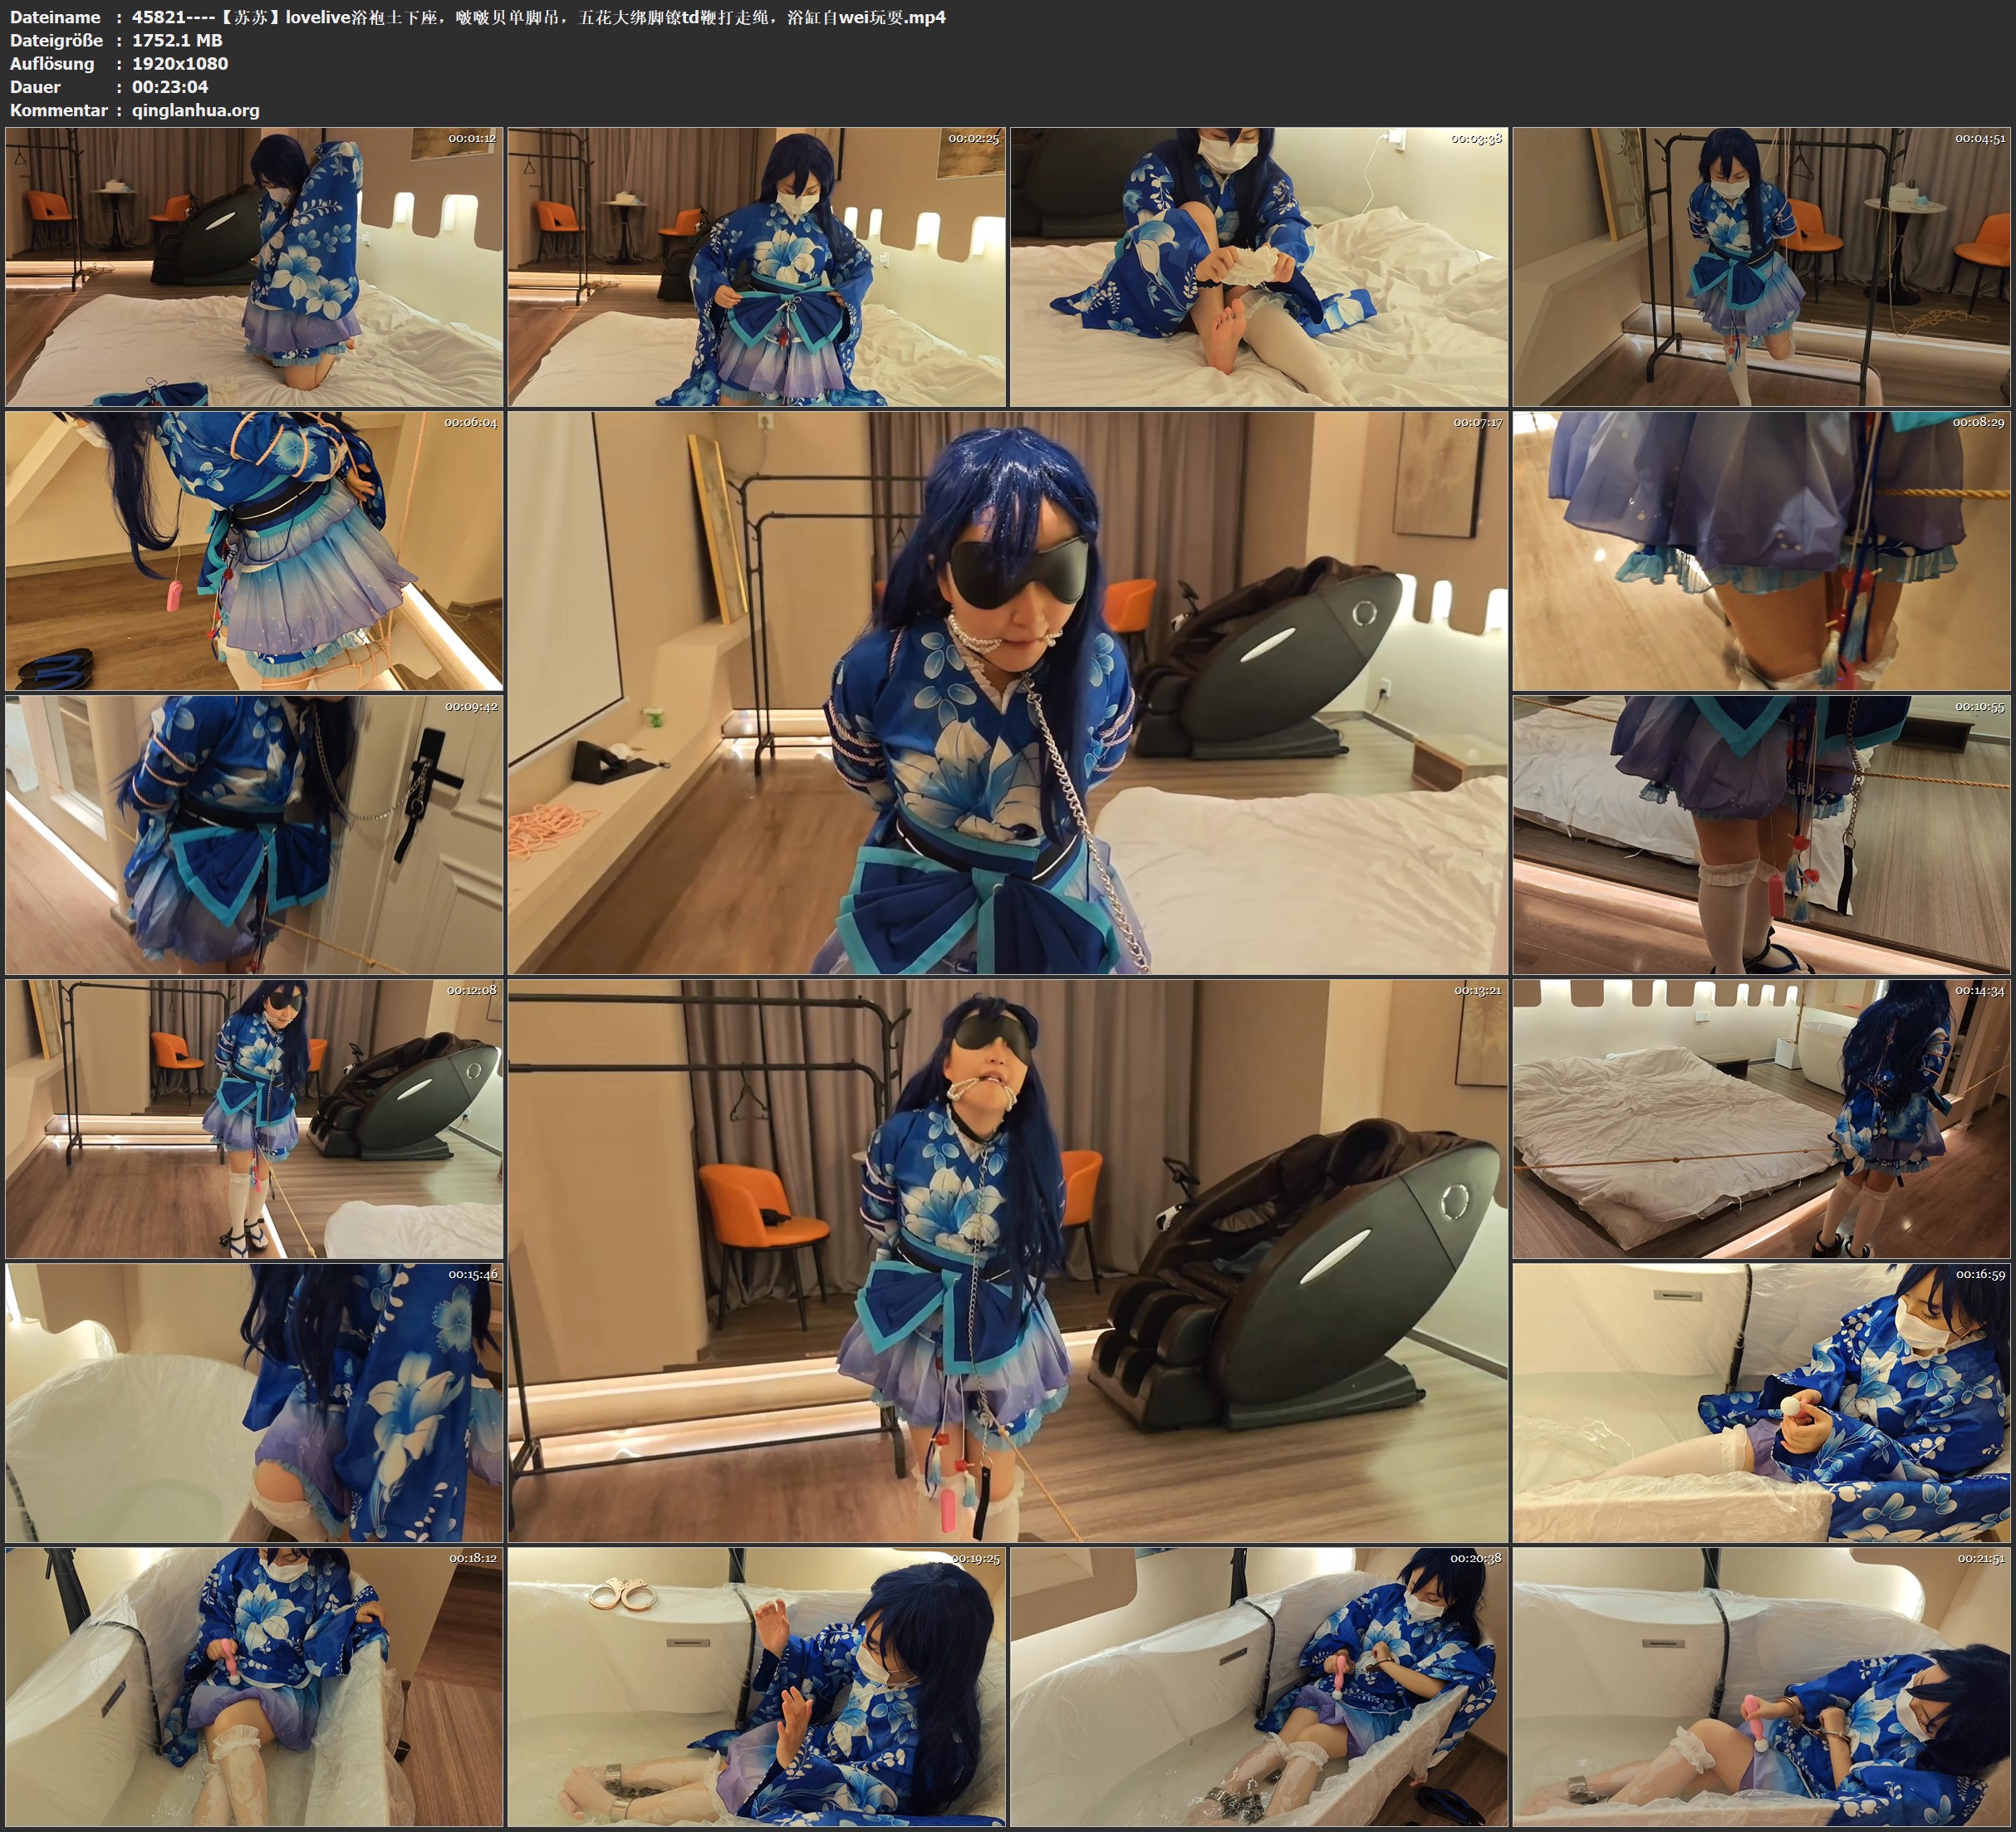
Task: Click the frame timestamped 00:10:55
Action: [x=1761, y=835]
